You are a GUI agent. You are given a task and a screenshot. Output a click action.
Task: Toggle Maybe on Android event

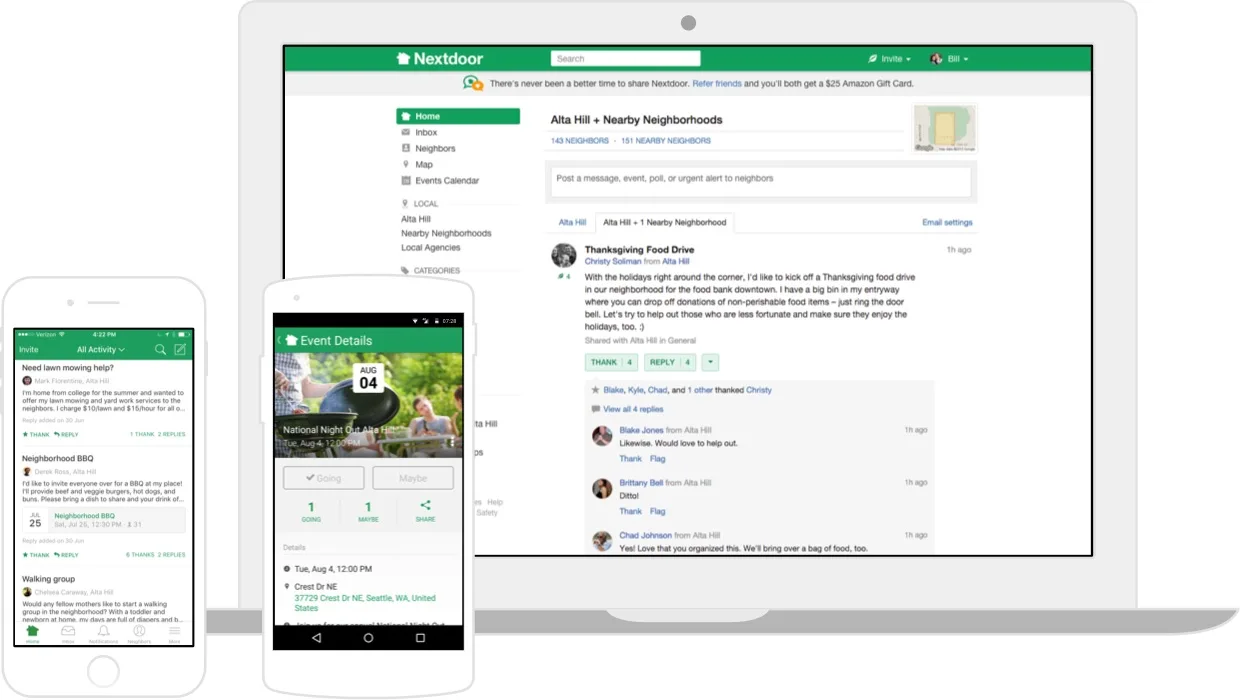(x=413, y=478)
